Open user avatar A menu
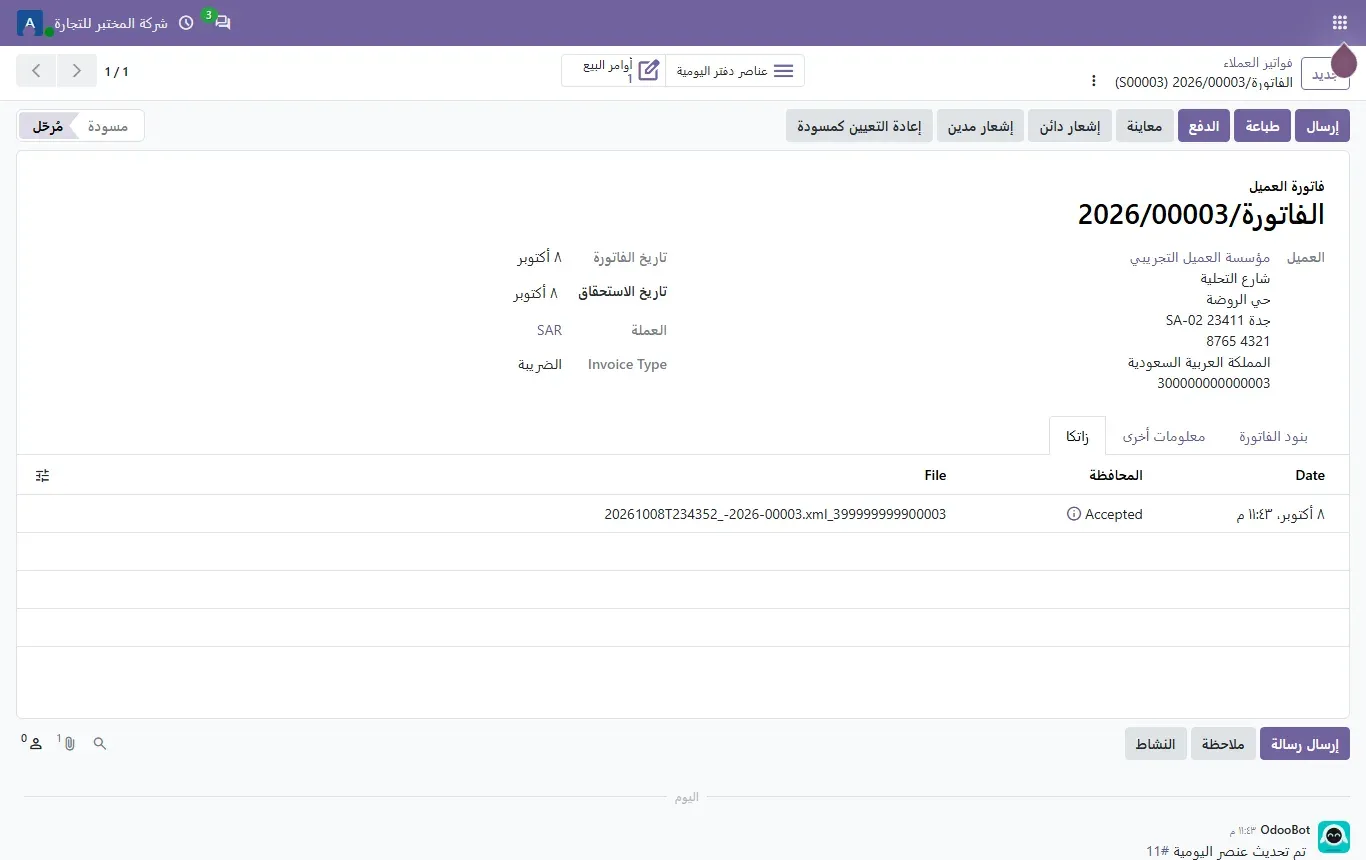 point(30,22)
